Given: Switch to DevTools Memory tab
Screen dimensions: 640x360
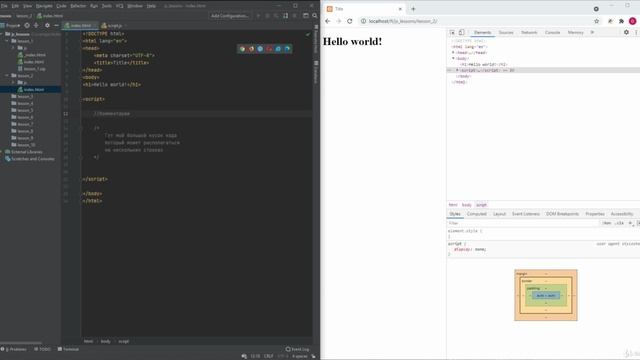Looking at the screenshot, I should click(576, 32).
